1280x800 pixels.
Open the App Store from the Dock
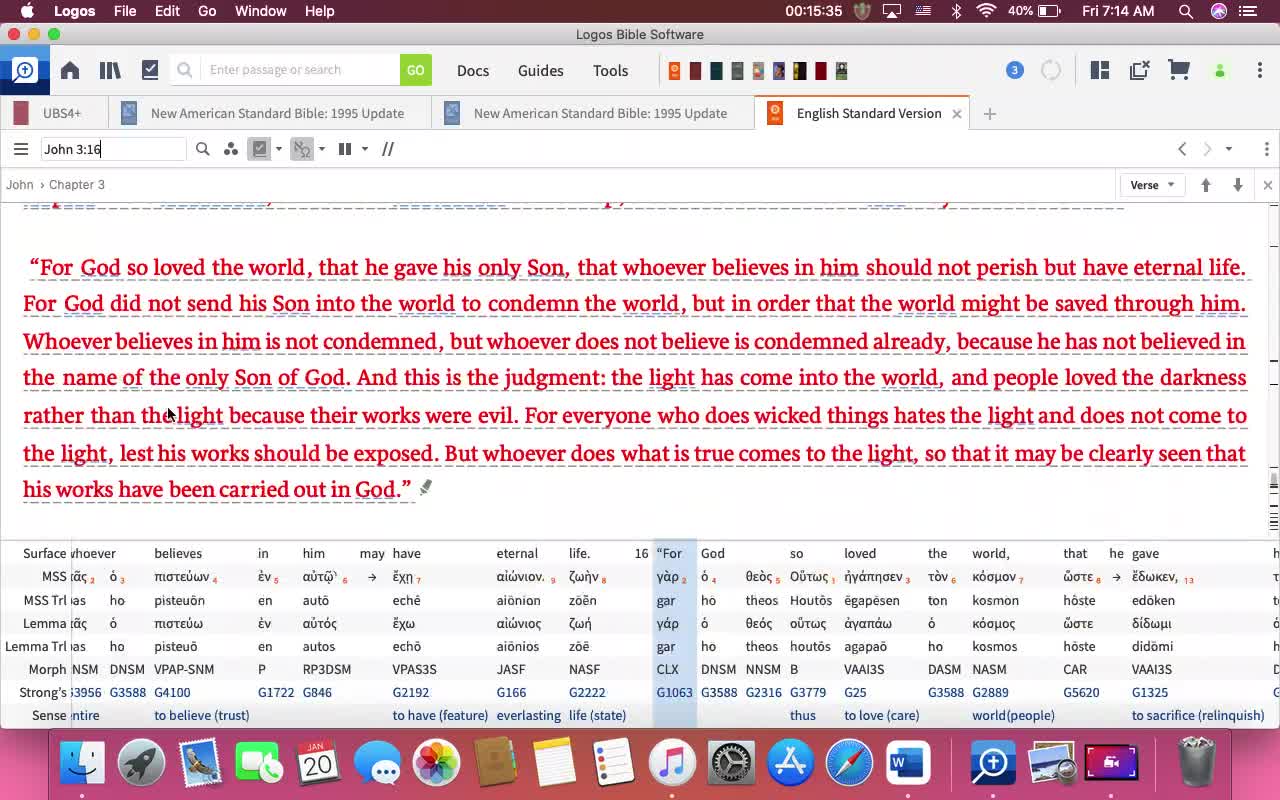[x=790, y=763]
